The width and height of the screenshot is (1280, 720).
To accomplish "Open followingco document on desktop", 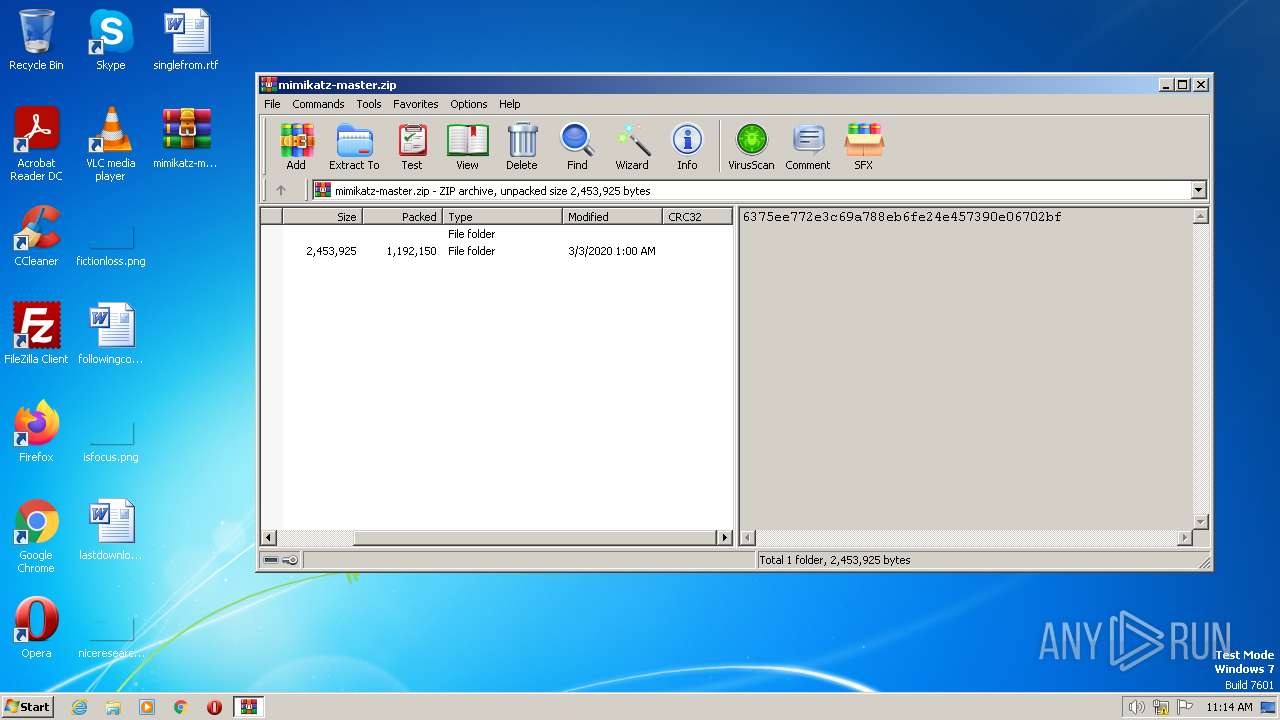I will [x=110, y=334].
